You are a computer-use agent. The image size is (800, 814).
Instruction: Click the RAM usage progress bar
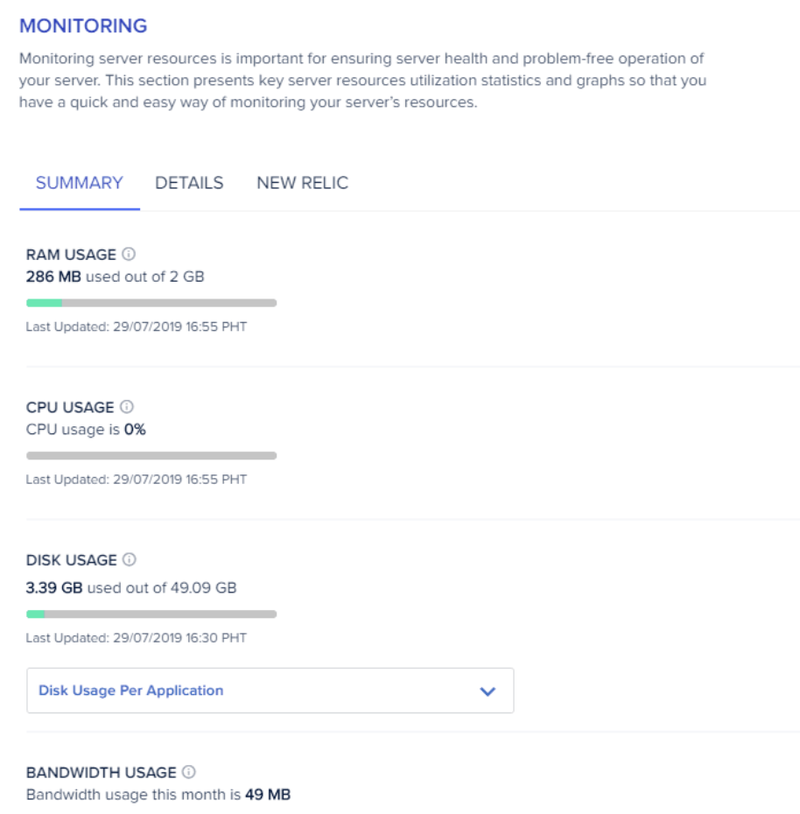(151, 303)
